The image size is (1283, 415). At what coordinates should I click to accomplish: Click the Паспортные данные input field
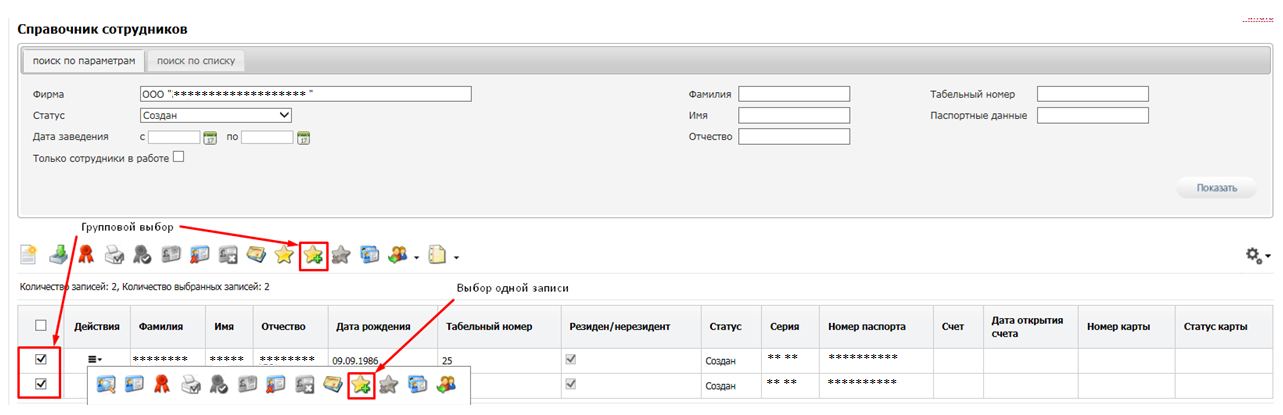pos(1093,115)
